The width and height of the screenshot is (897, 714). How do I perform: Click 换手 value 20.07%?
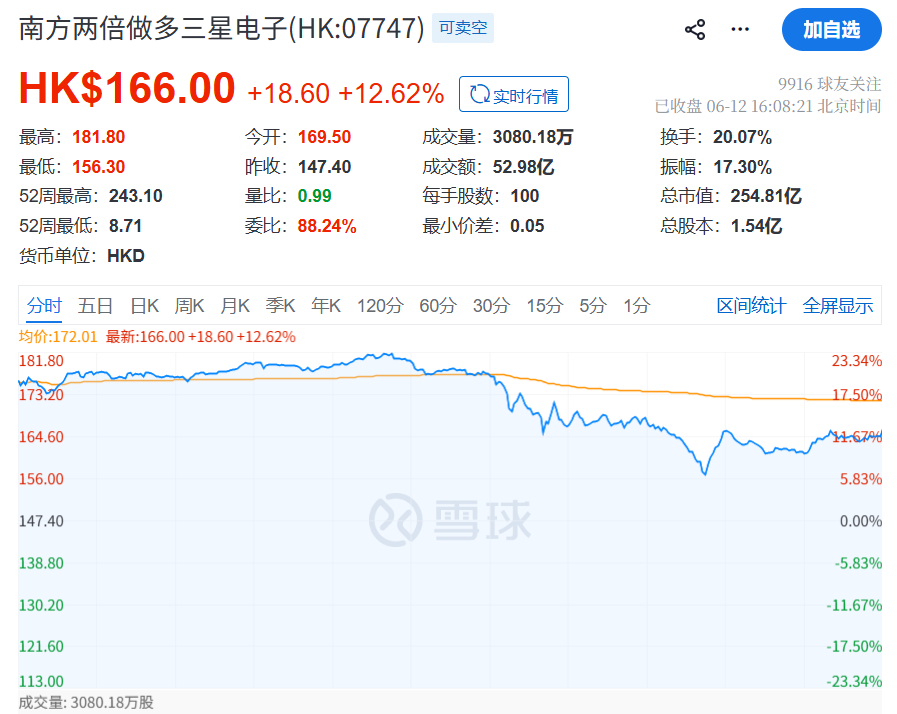tap(742, 137)
